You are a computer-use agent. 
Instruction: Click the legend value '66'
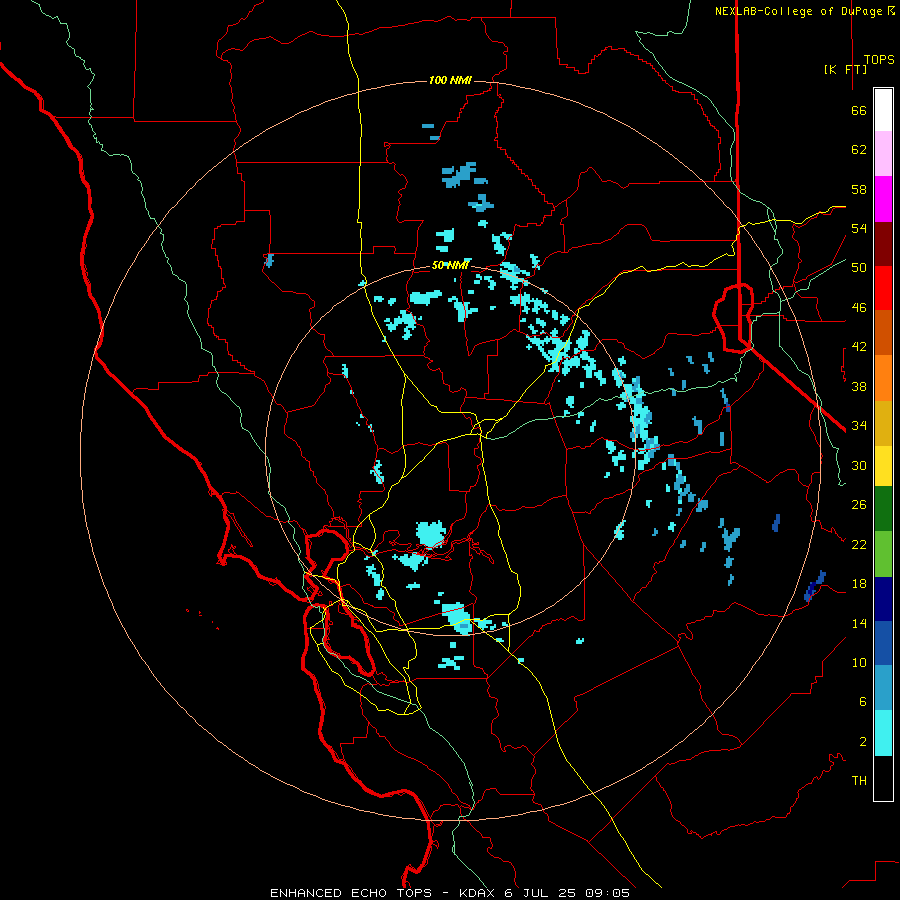[859, 110]
